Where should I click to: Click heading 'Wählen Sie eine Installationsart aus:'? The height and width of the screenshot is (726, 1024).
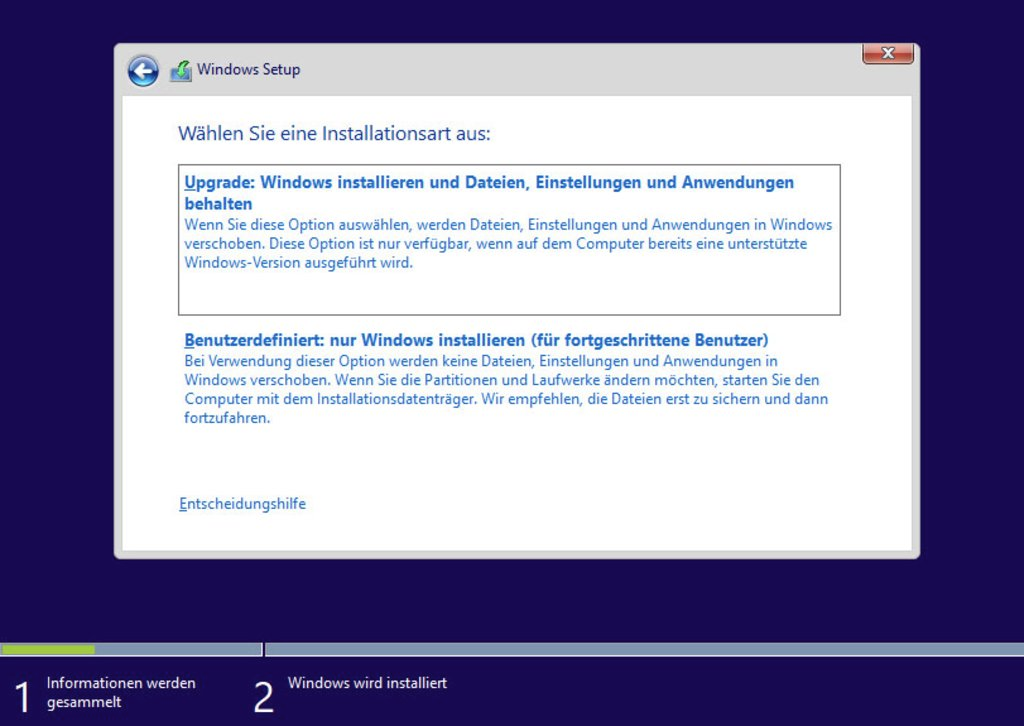(x=334, y=134)
